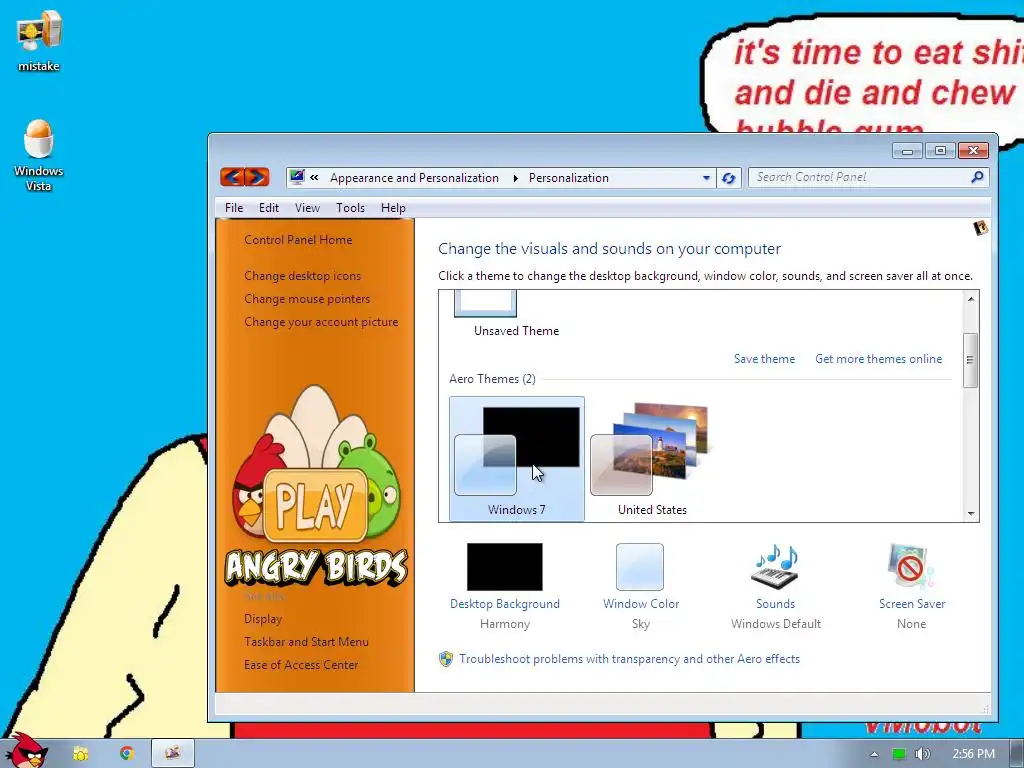Show hidden tray icons arrow
This screenshot has width=1024, height=768.
pos(874,754)
